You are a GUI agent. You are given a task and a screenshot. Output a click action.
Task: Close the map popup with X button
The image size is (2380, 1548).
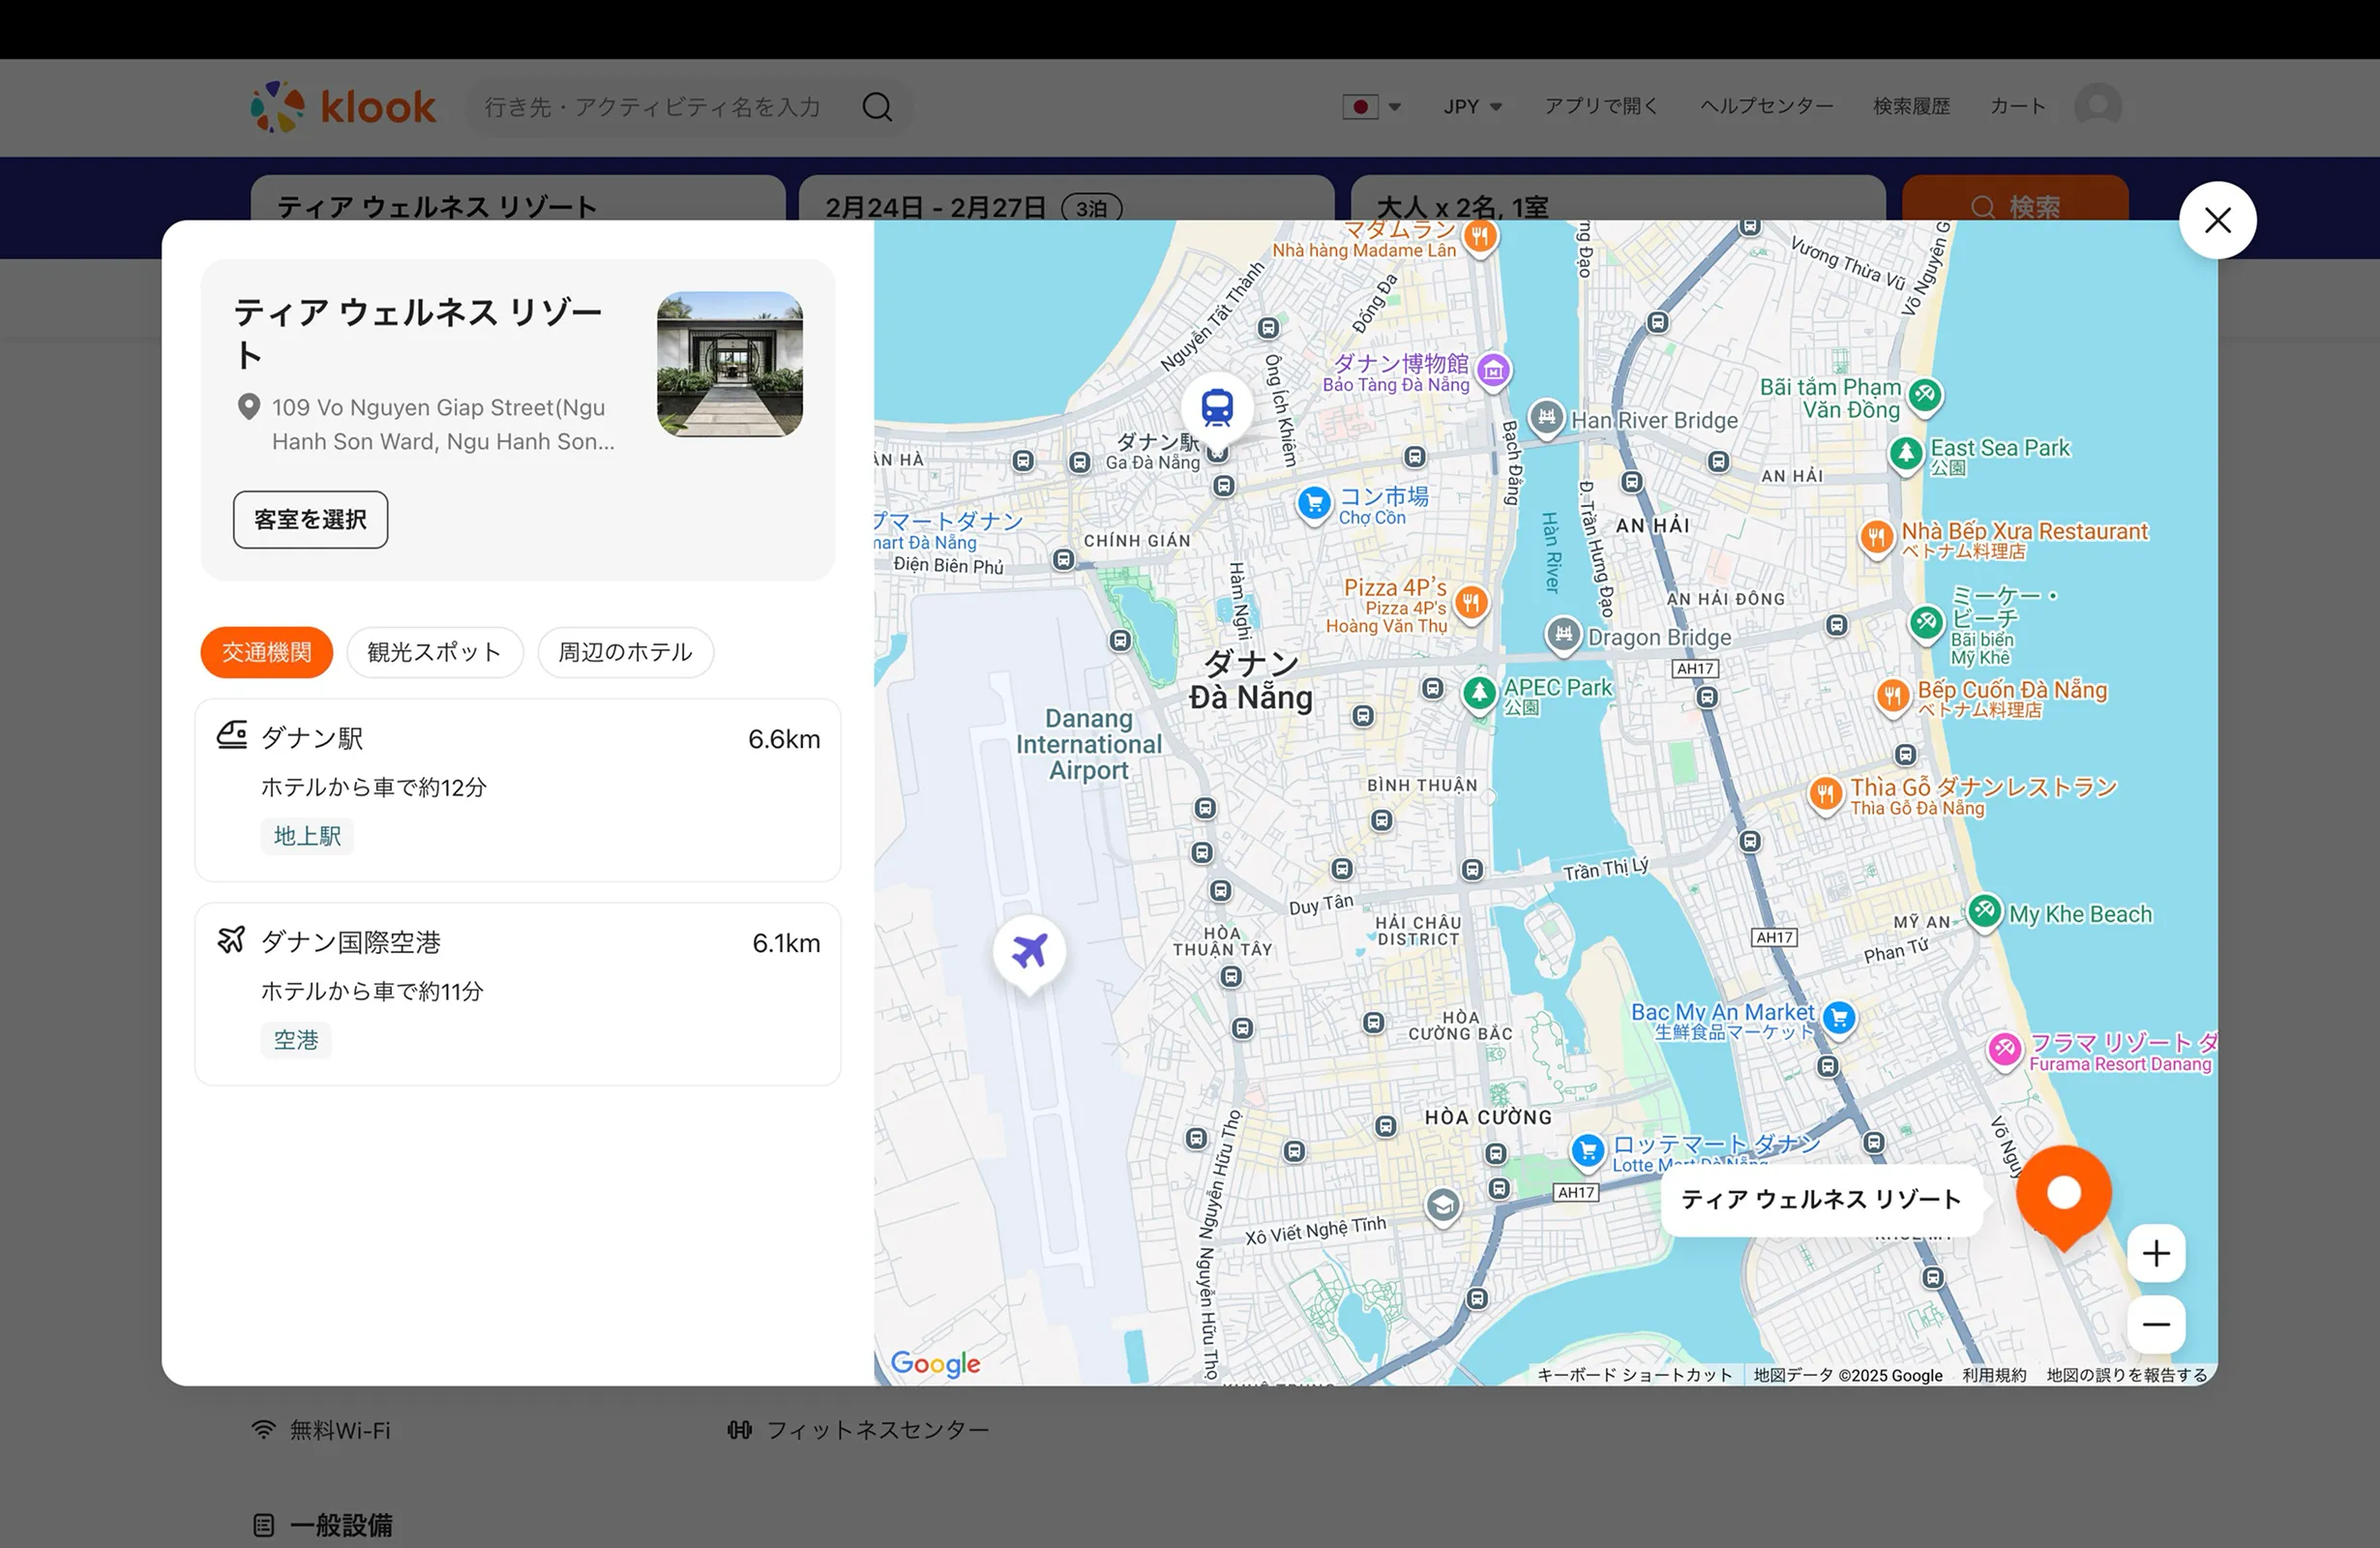pos(2217,220)
